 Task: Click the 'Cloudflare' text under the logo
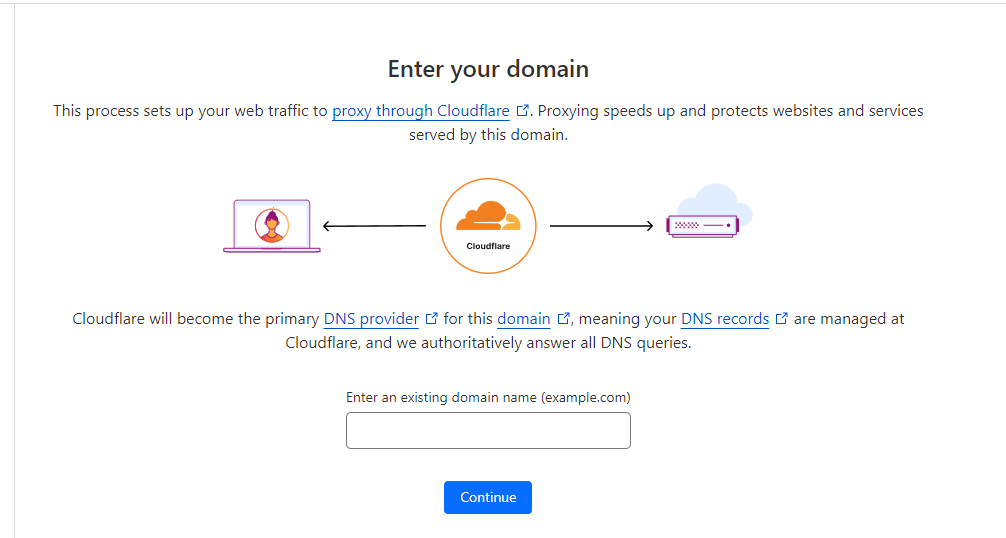tap(488, 246)
